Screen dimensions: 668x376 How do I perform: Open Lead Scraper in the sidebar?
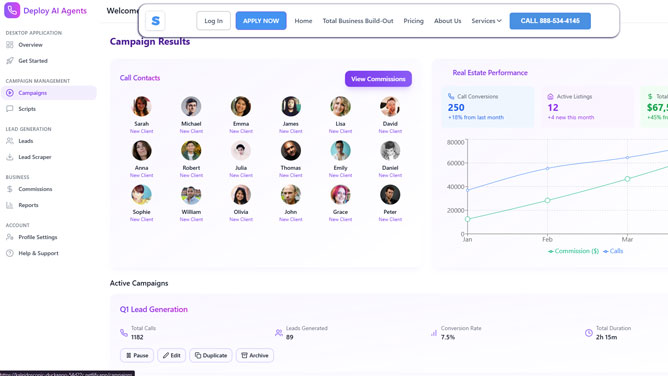pyautogui.click(x=49, y=157)
